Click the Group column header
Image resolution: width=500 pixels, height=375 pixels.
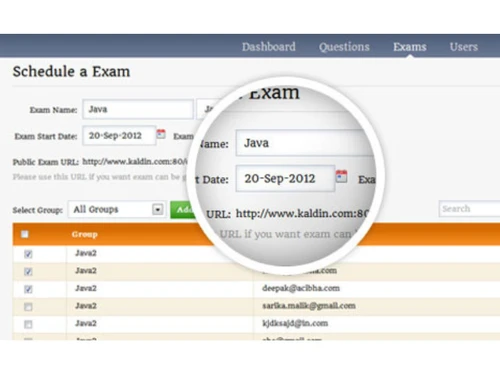coord(85,234)
